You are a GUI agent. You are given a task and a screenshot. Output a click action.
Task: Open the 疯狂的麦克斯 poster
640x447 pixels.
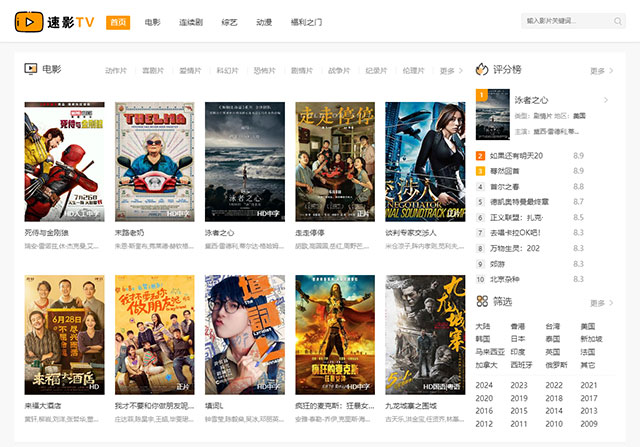pyautogui.click(x=335, y=335)
